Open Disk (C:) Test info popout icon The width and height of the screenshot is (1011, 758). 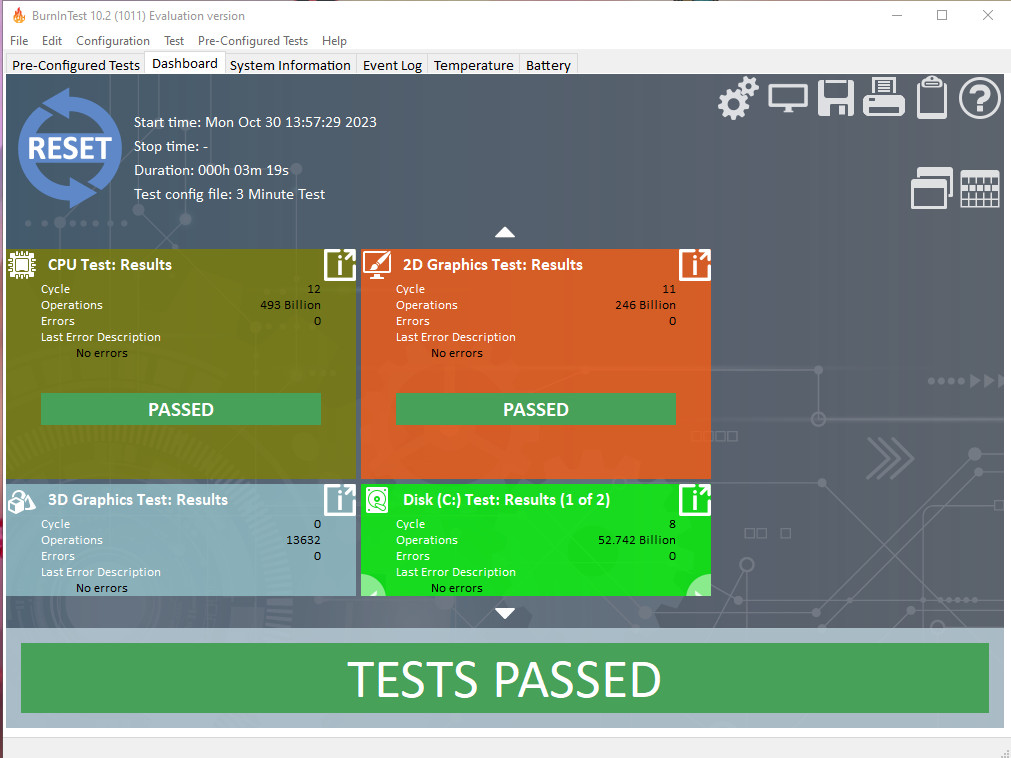(695, 500)
